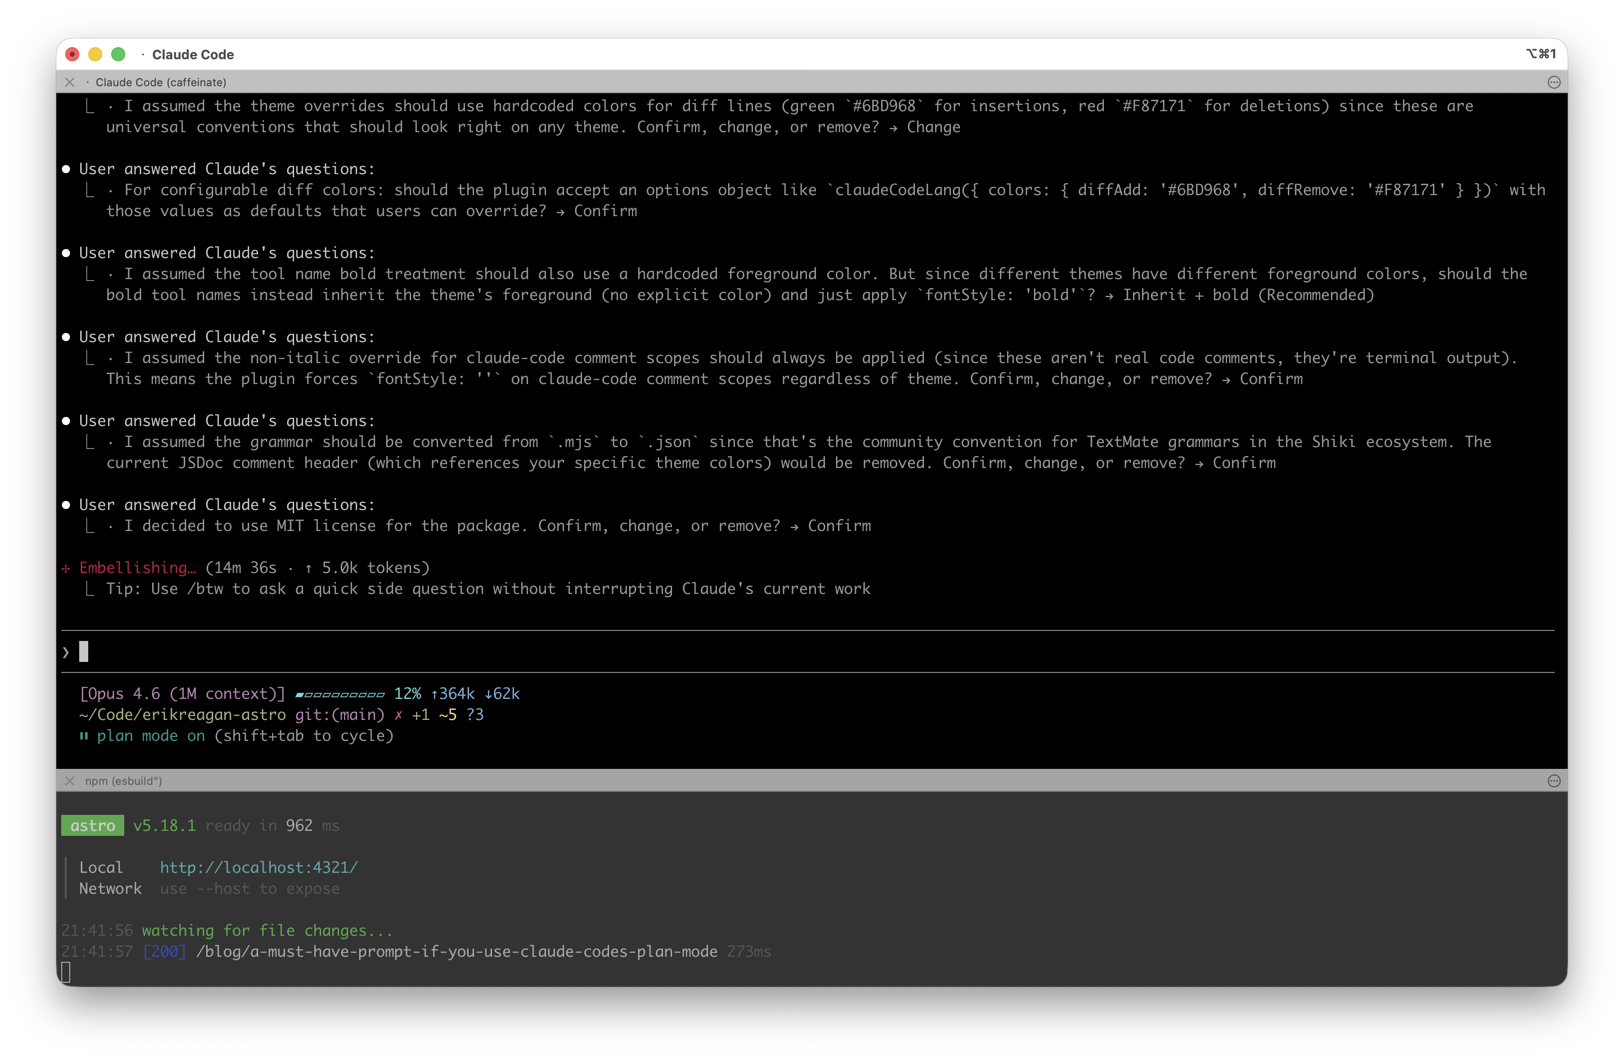Click the bullet above the MIT license question
This screenshot has height=1061, width=1624.
66,505
